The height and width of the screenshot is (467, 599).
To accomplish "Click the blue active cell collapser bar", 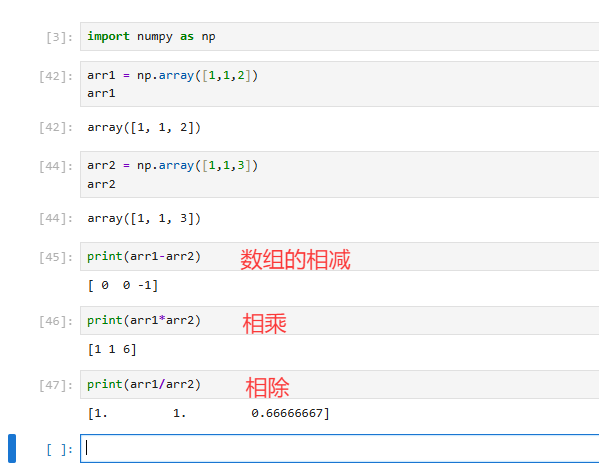I will tap(12, 448).
